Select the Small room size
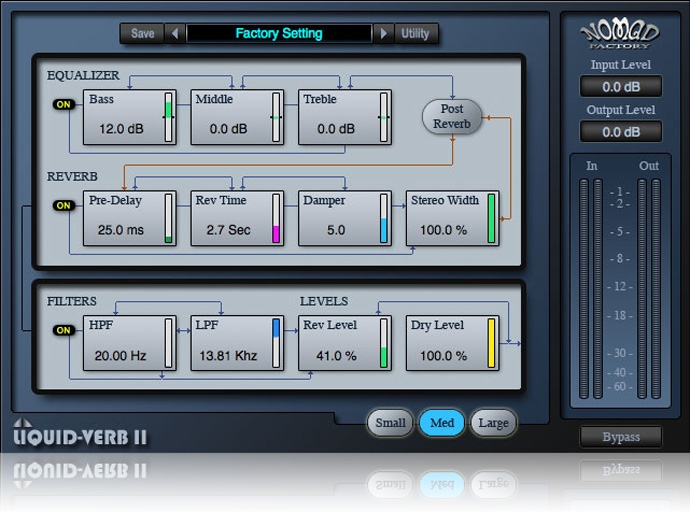The width and height of the screenshot is (690, 512). tap(390, 423)
